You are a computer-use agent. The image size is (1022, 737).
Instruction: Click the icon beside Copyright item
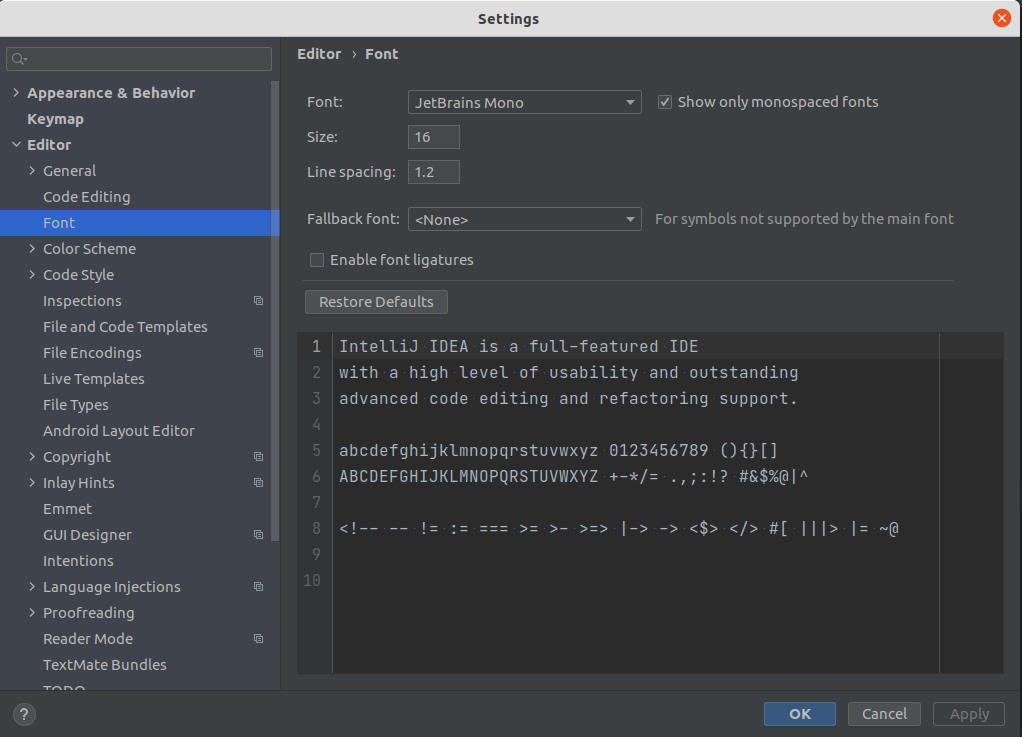(x=258, y=457)
